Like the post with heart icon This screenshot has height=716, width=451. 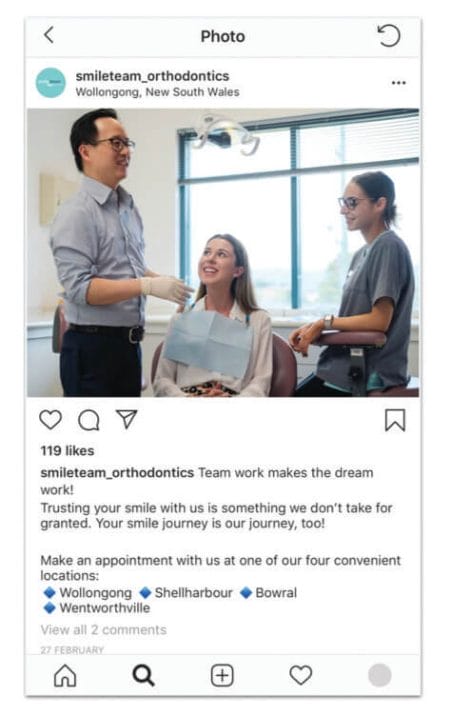pyautogui.click(x=50, y=420)
